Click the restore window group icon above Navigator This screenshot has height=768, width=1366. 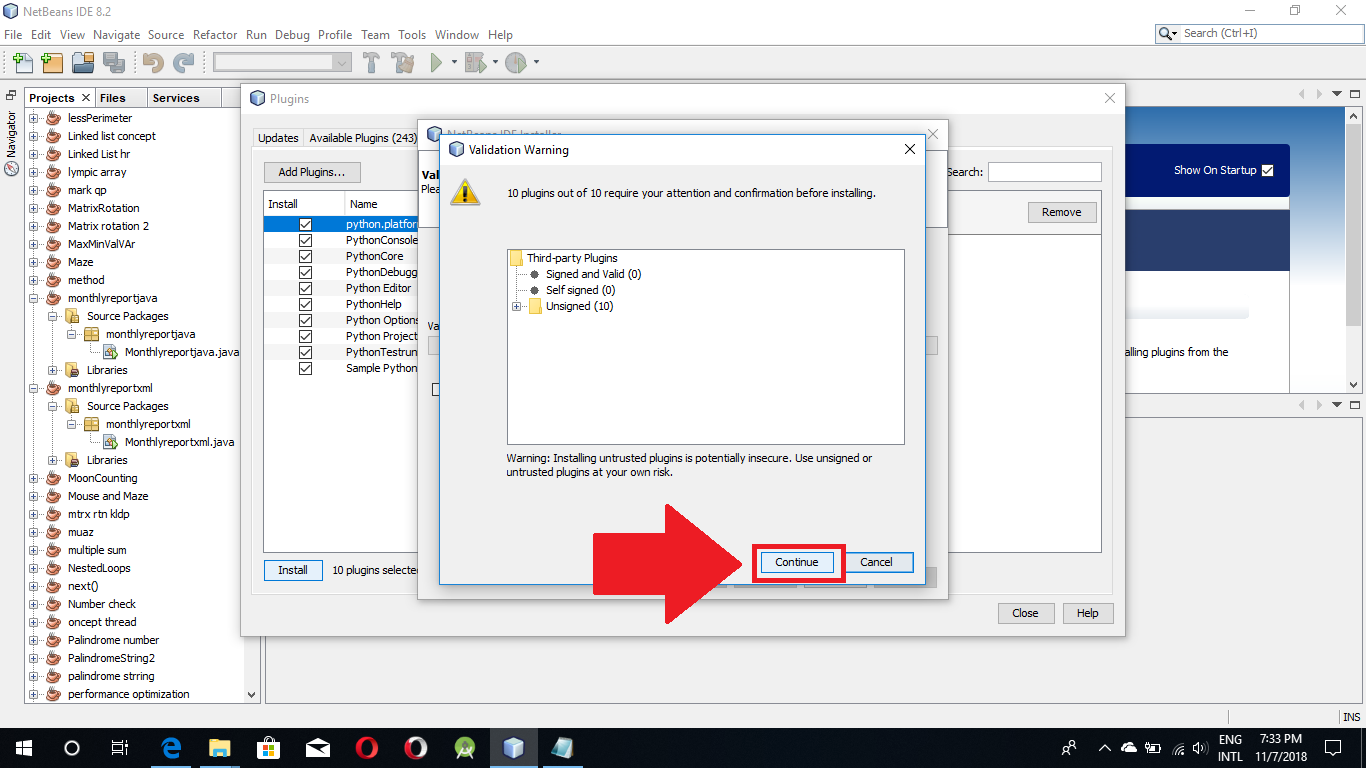(x=11, y=95)
